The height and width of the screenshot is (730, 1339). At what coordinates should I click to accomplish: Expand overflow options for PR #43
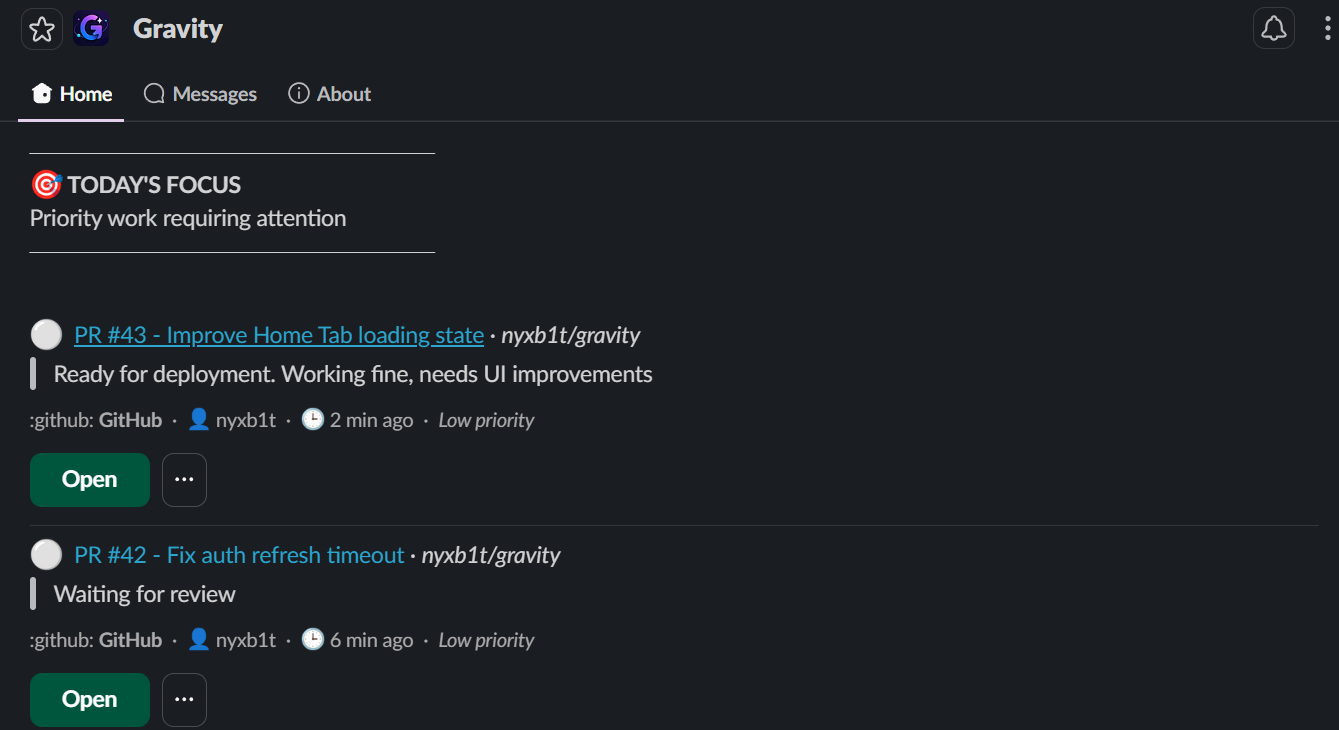tap(184, 480)
